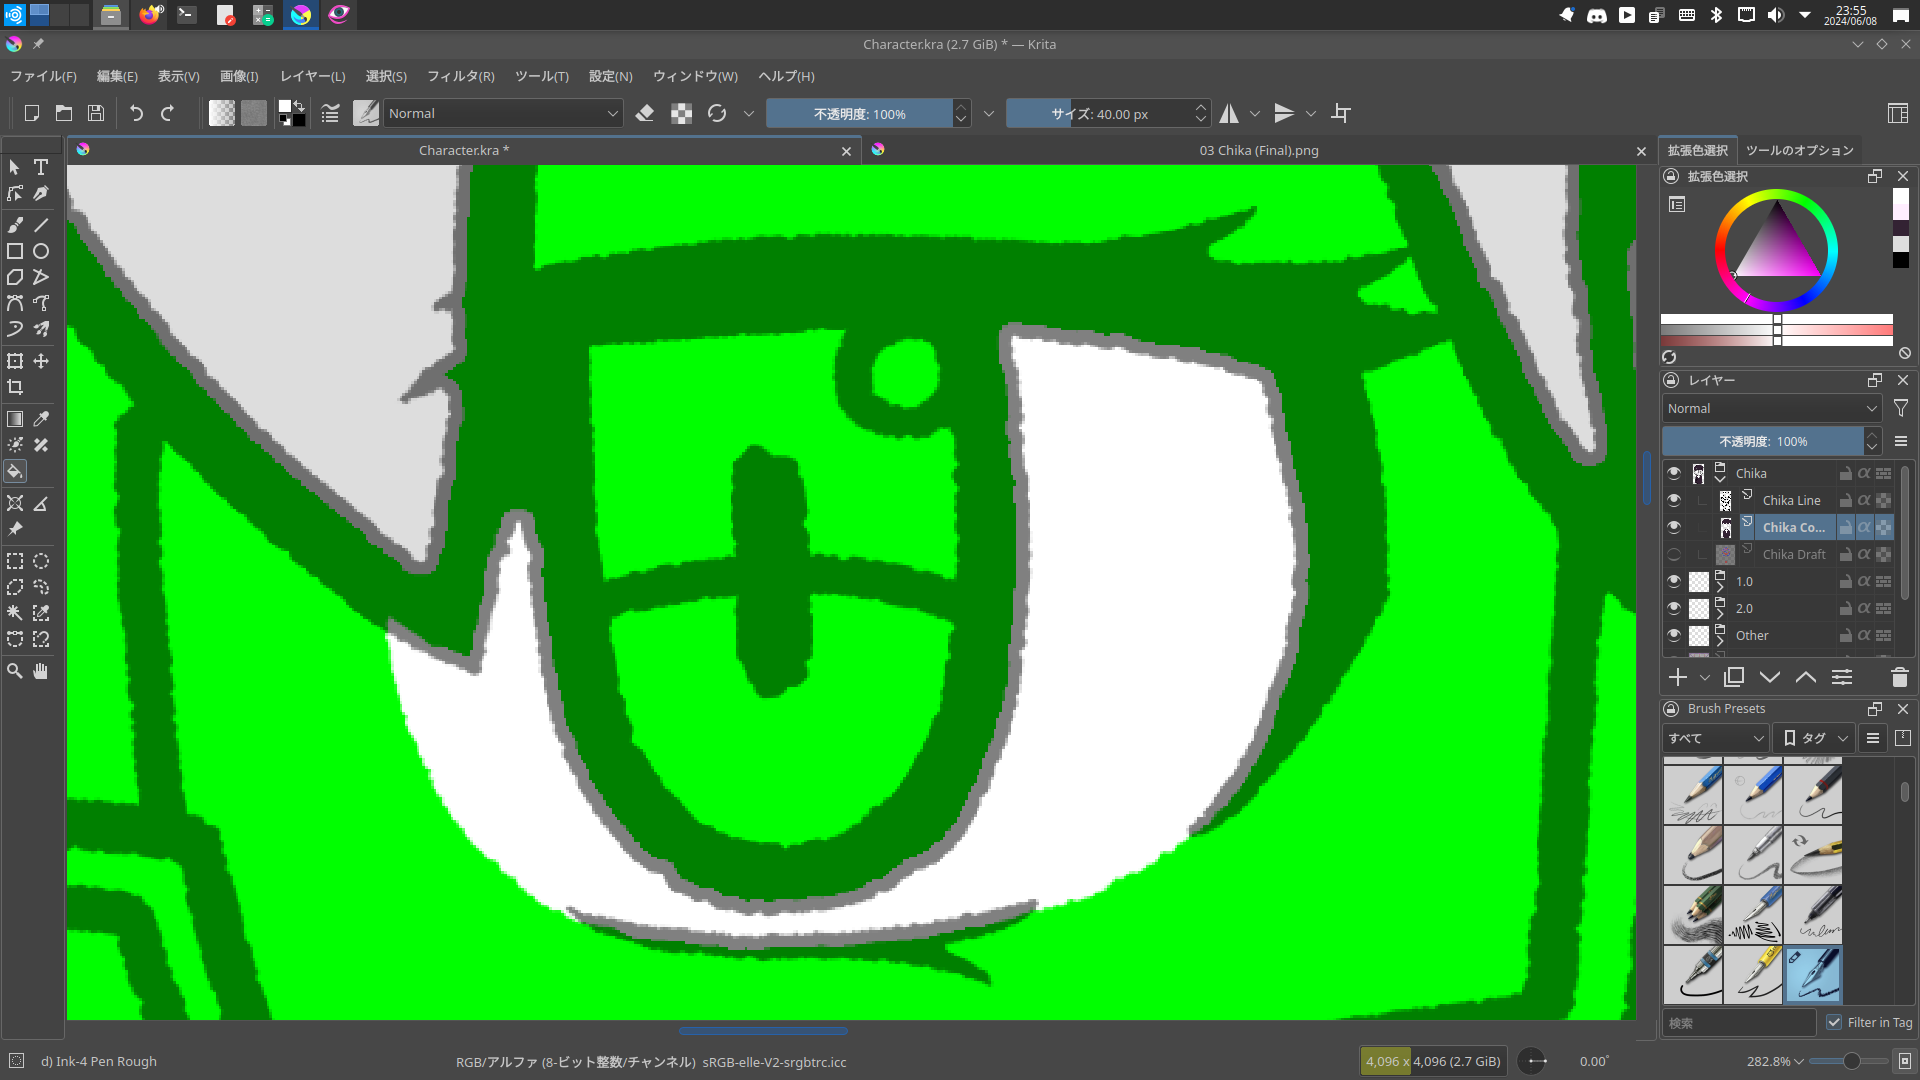Screen dimensions: 1920x1080
Task: Switch to ツールのオプション panel tab
Action: click(1799, 150)
